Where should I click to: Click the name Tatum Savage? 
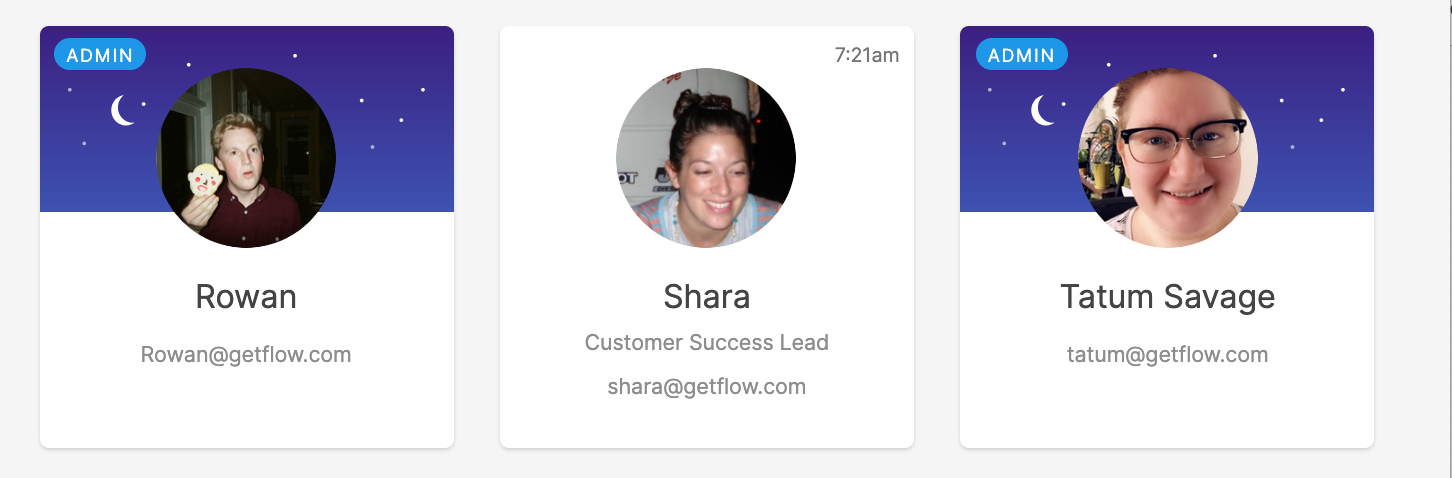pos(1167,297)
